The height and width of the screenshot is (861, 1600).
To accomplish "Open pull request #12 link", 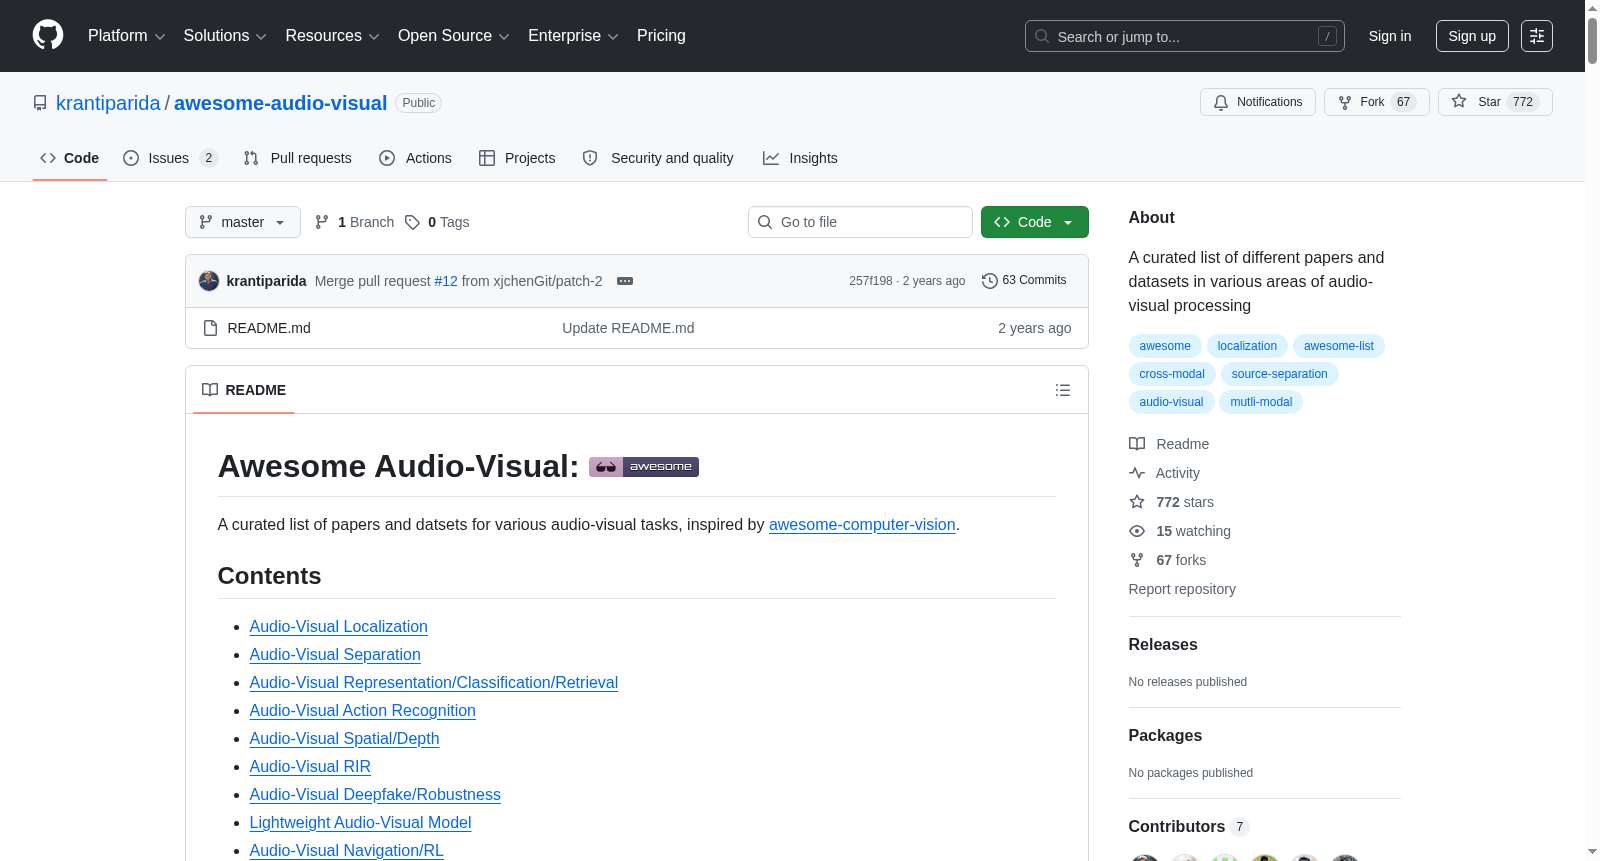I will pyautogui.click(x=446, y=281).
